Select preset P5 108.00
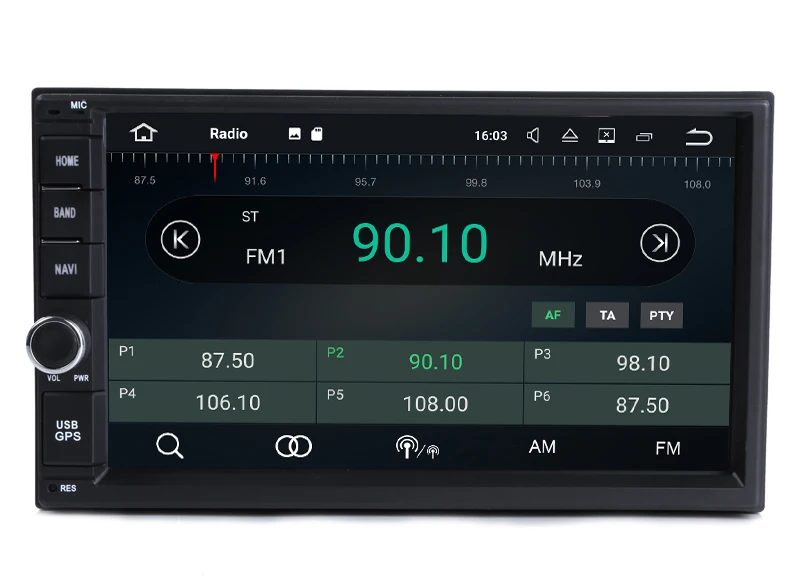 click(420, 403)
